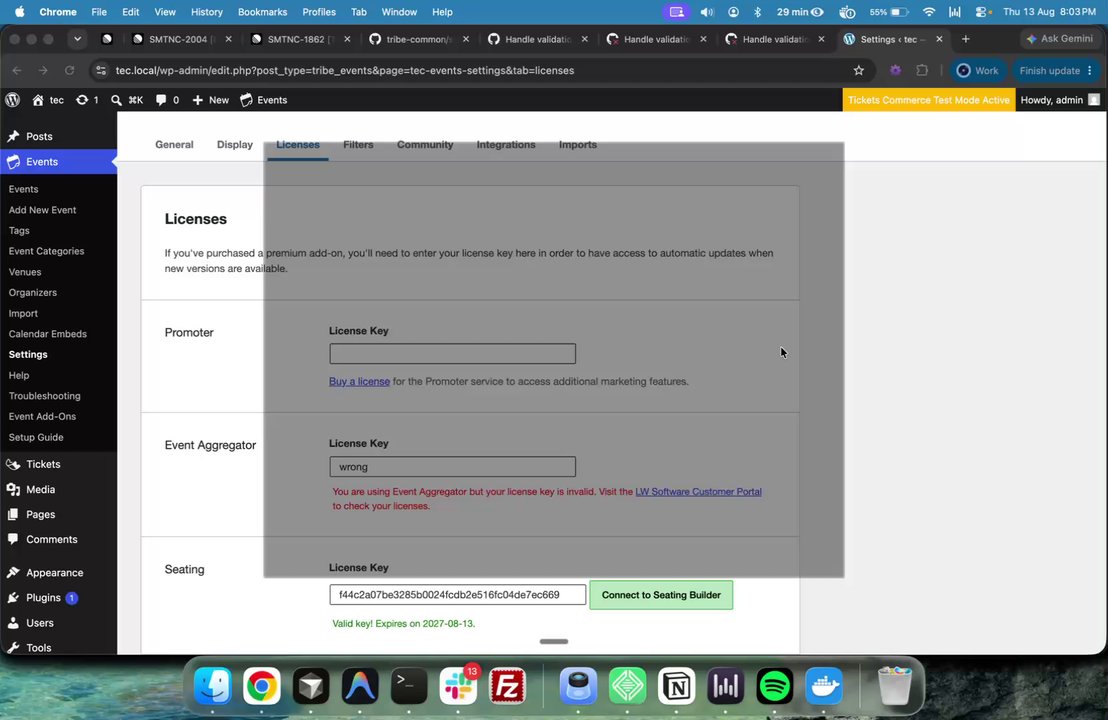Open Events in the admin bar
This screenshot has height=720, width=1108.
click(x=264, y=100)
